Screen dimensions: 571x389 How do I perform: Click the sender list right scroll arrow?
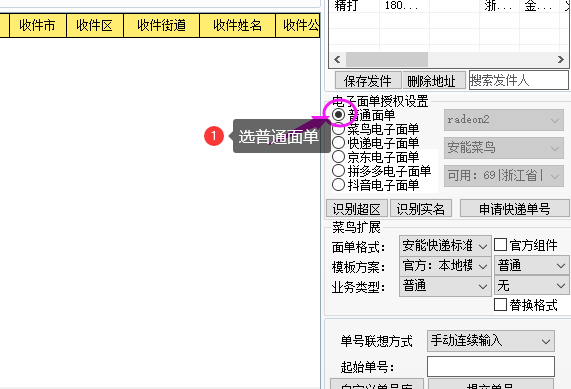tap(560, 59)
